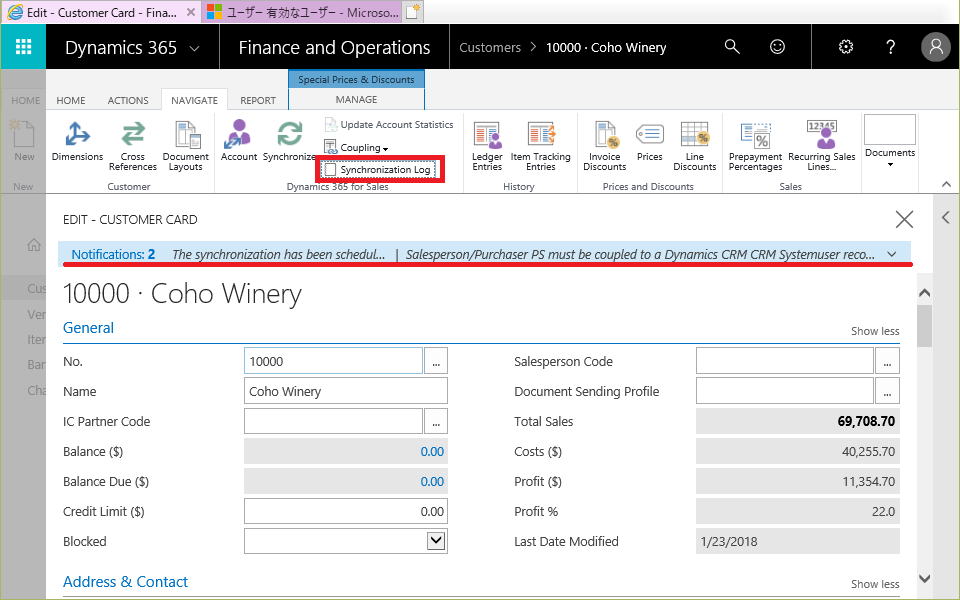Open the Dynamics 365 app launcher grid
Viewport: 960px width, 600px height.
coord(23,47)
